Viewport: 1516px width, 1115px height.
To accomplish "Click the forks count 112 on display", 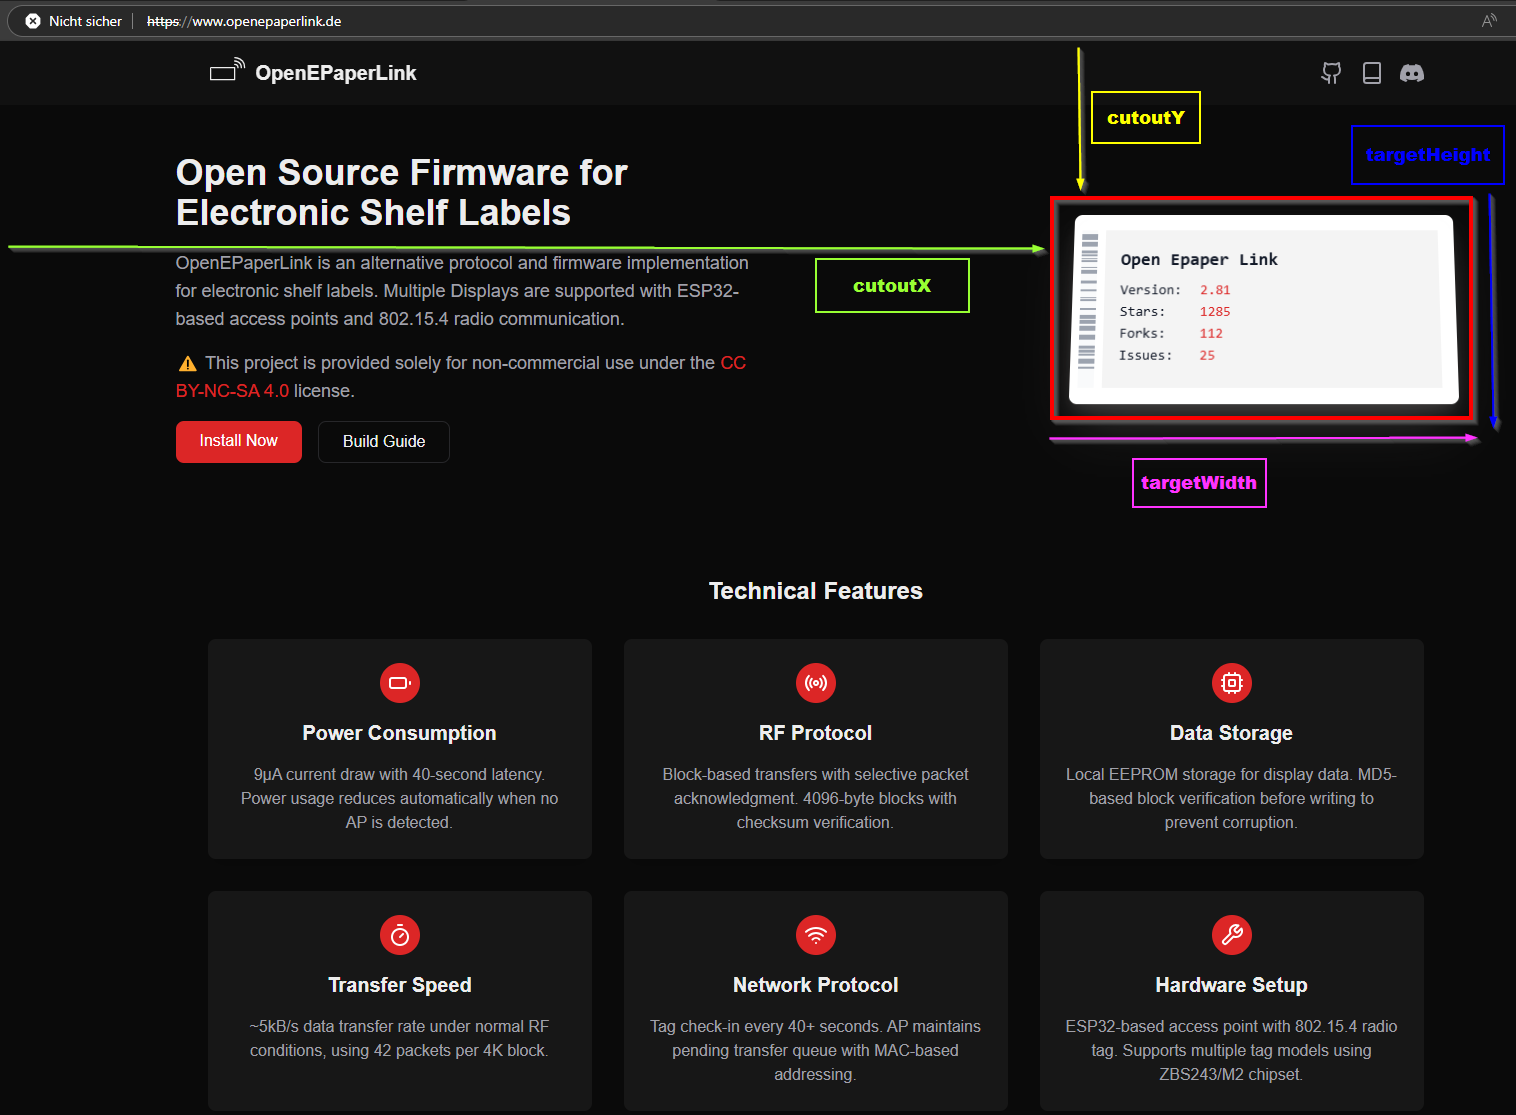I will 1211,334.
